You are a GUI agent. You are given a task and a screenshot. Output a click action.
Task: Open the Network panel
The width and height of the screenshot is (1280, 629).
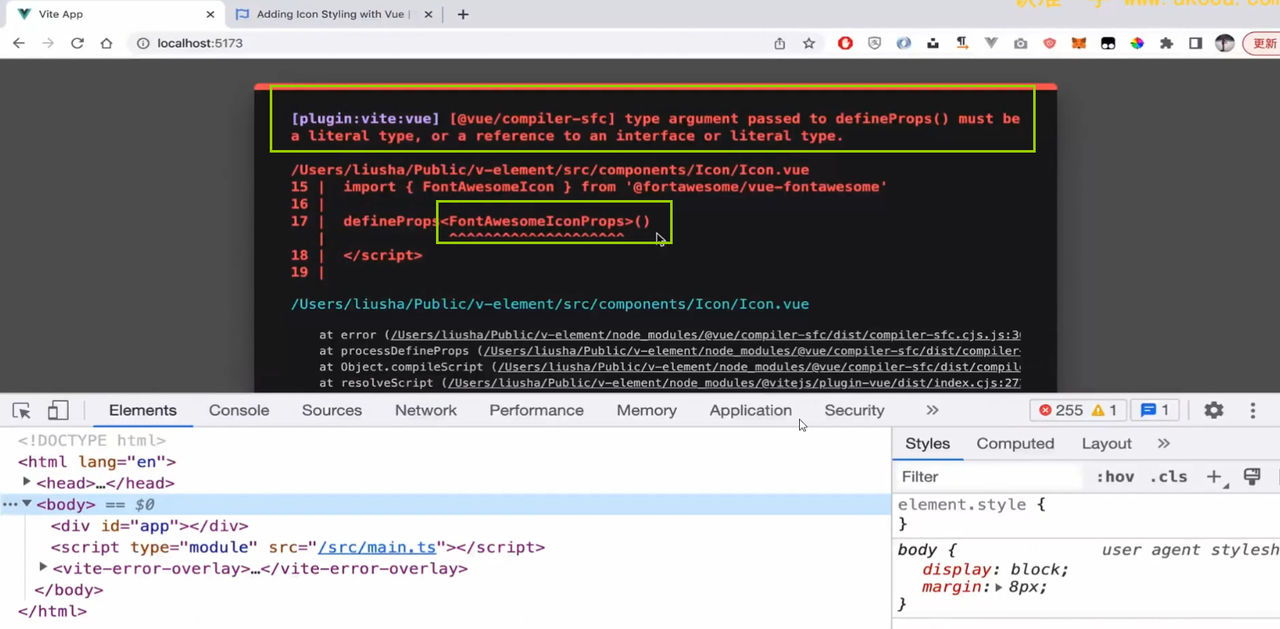pos(426,410)
